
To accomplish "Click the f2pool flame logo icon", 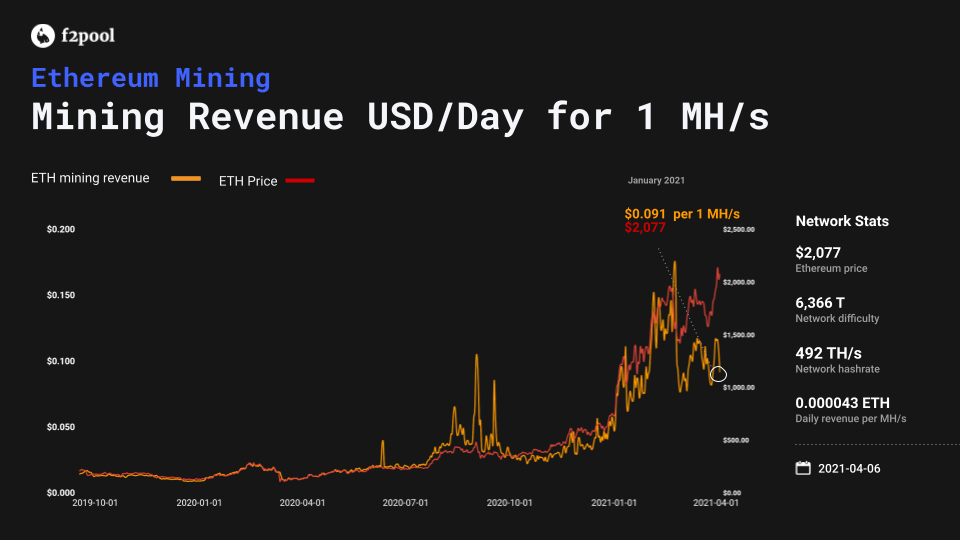I will coord(43,36).
